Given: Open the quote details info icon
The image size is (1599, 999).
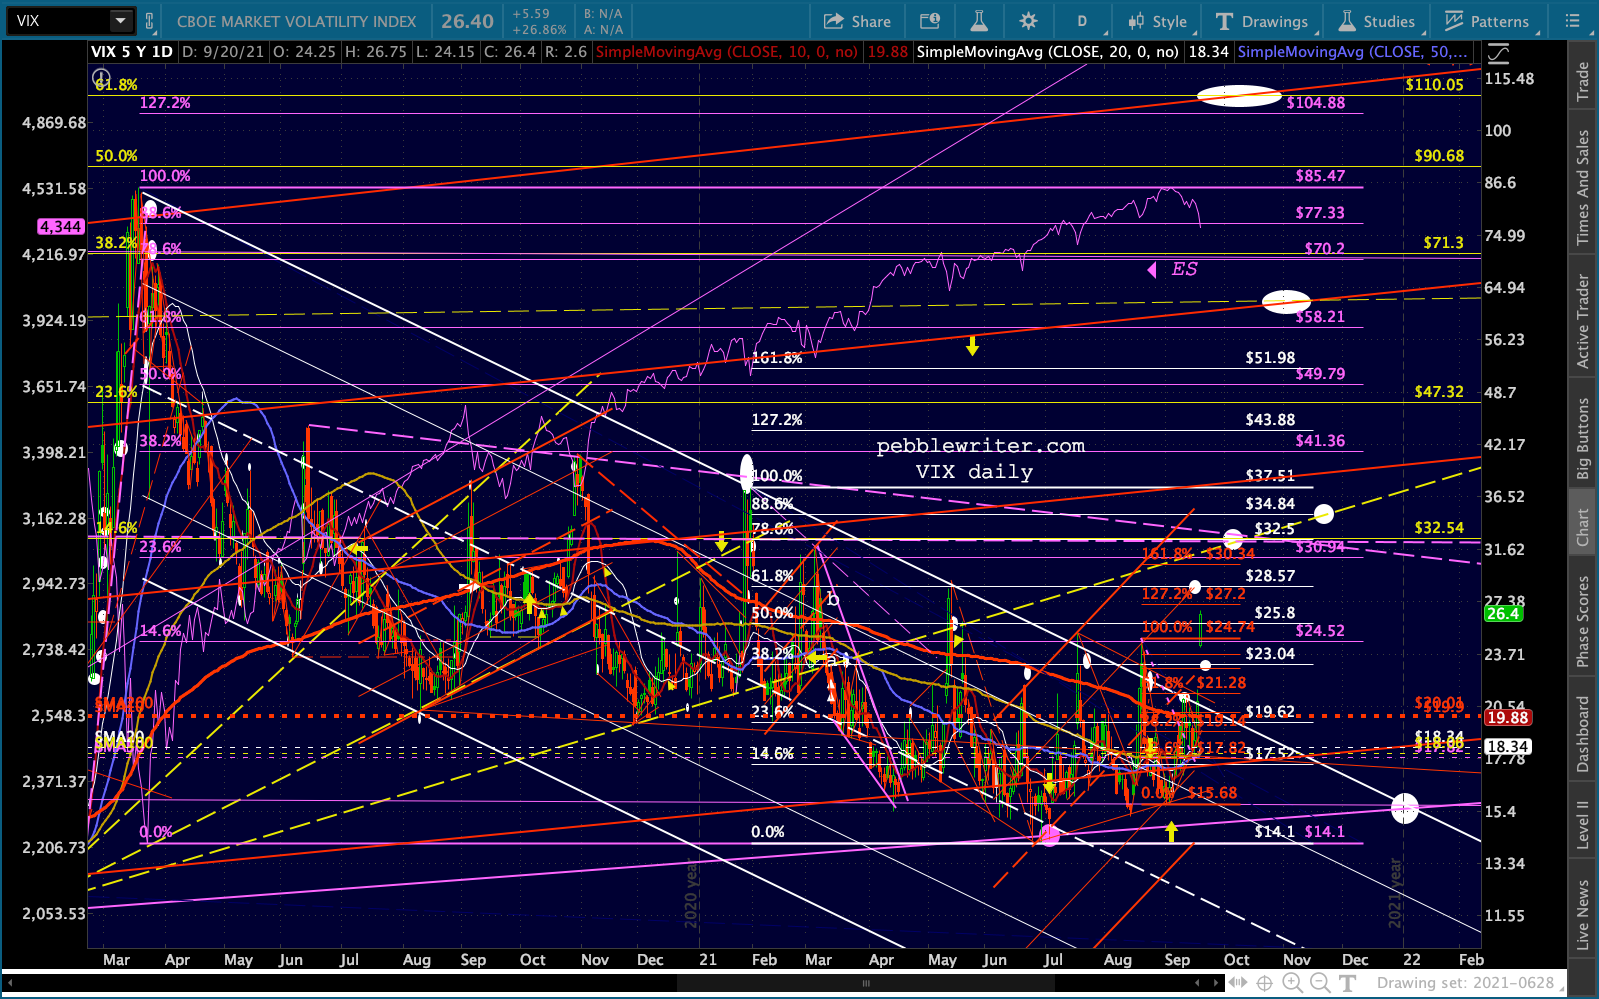Looking at the screenshot, I should click(930, 21).
